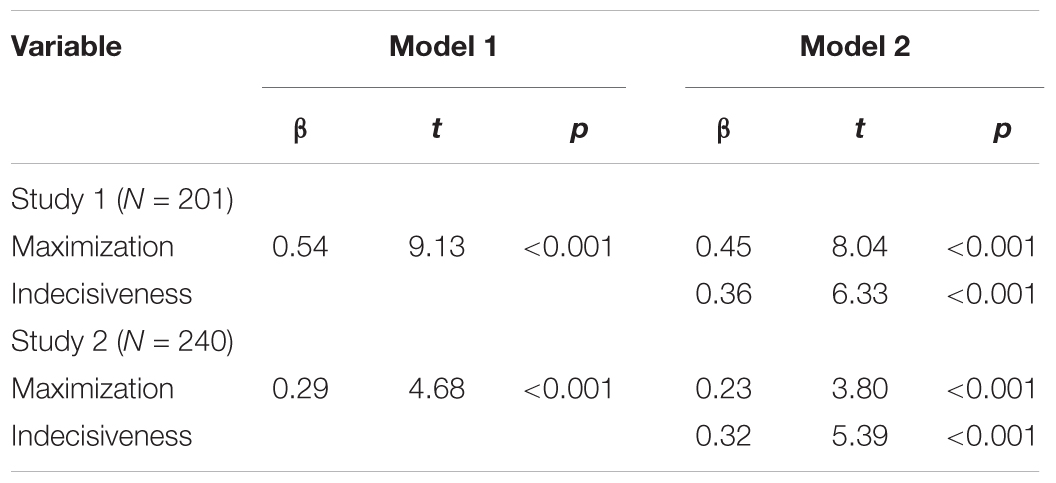Select the Model 2 header
The width and height of the screenshot is (1056, 483).
[x=855, y=46]
